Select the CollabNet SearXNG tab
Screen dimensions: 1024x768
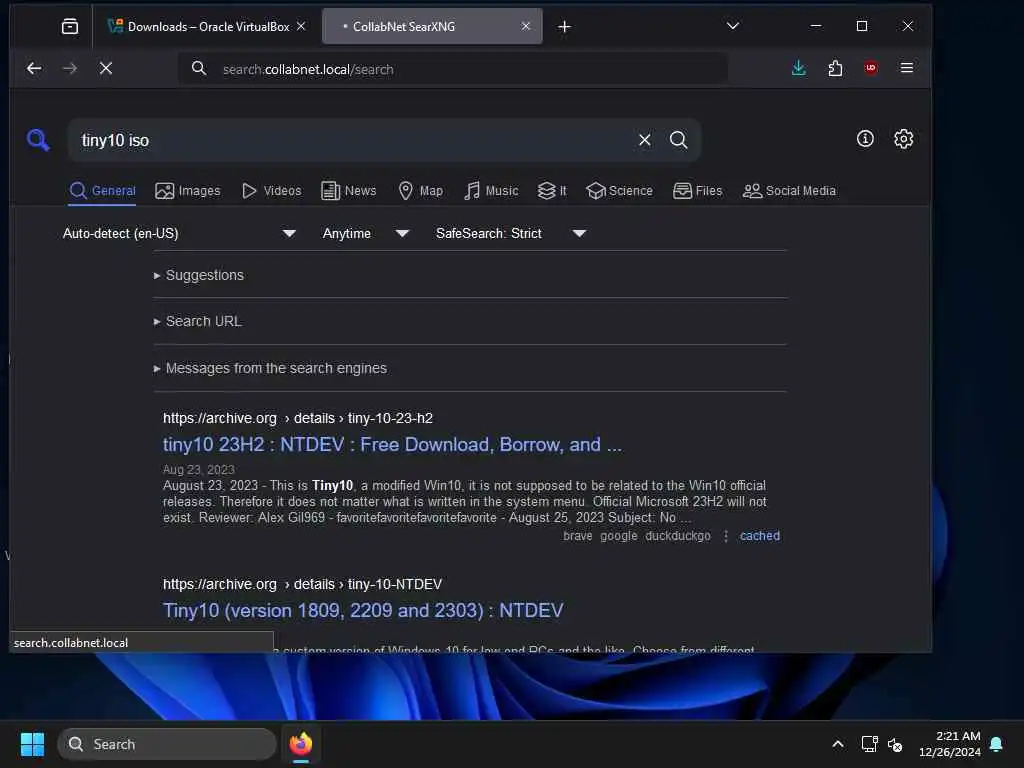[x=432, y=26]
